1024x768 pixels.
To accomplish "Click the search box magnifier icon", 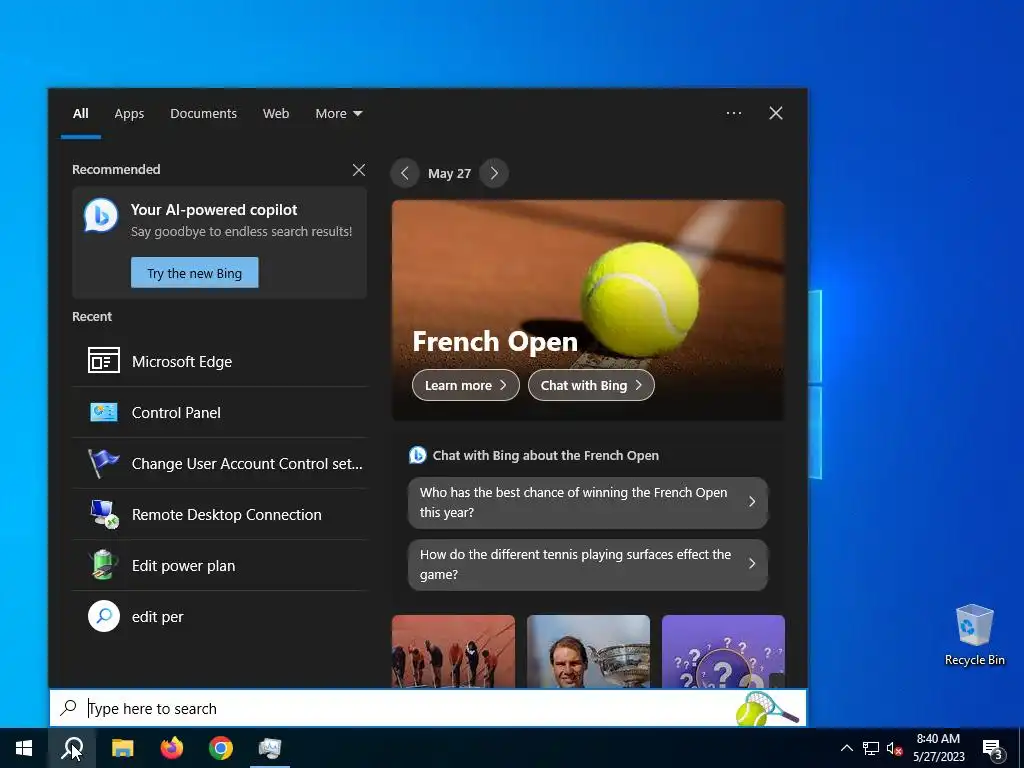I will 69,708.
